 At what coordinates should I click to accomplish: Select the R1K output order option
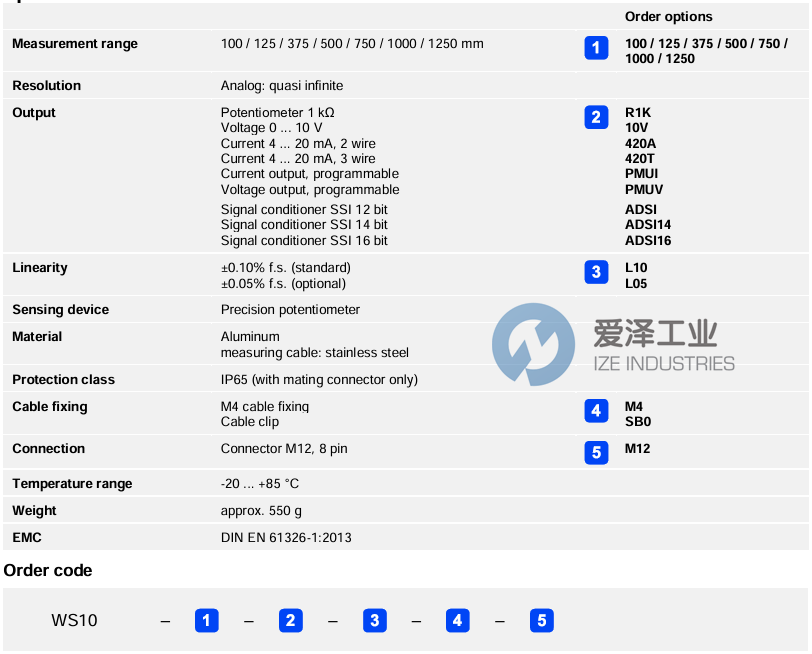[640, 112]
